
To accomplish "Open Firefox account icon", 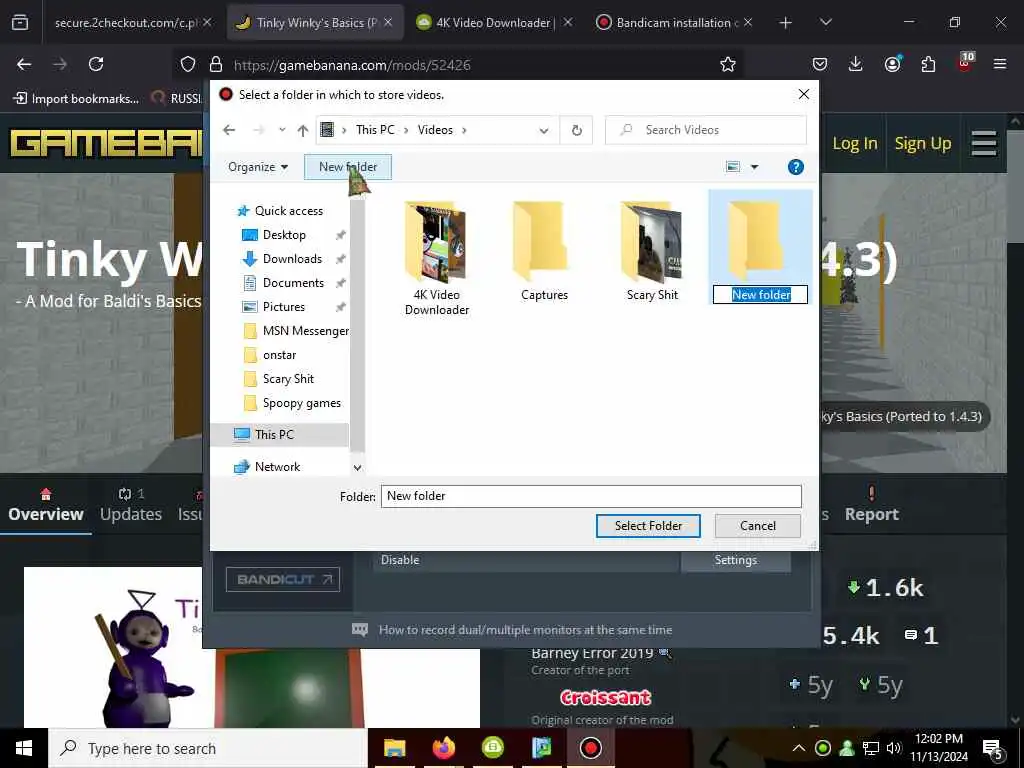I will point(892,64).
